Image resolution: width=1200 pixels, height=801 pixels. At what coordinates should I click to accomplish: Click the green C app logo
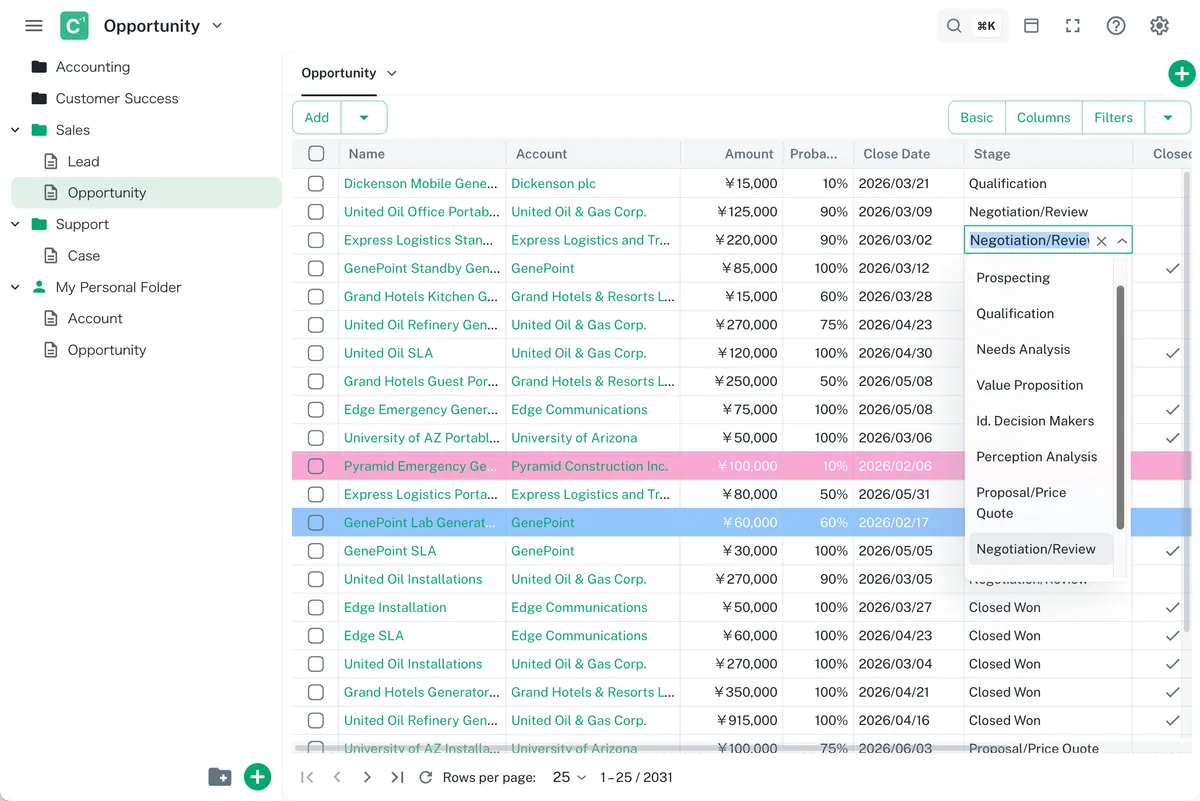74,26
